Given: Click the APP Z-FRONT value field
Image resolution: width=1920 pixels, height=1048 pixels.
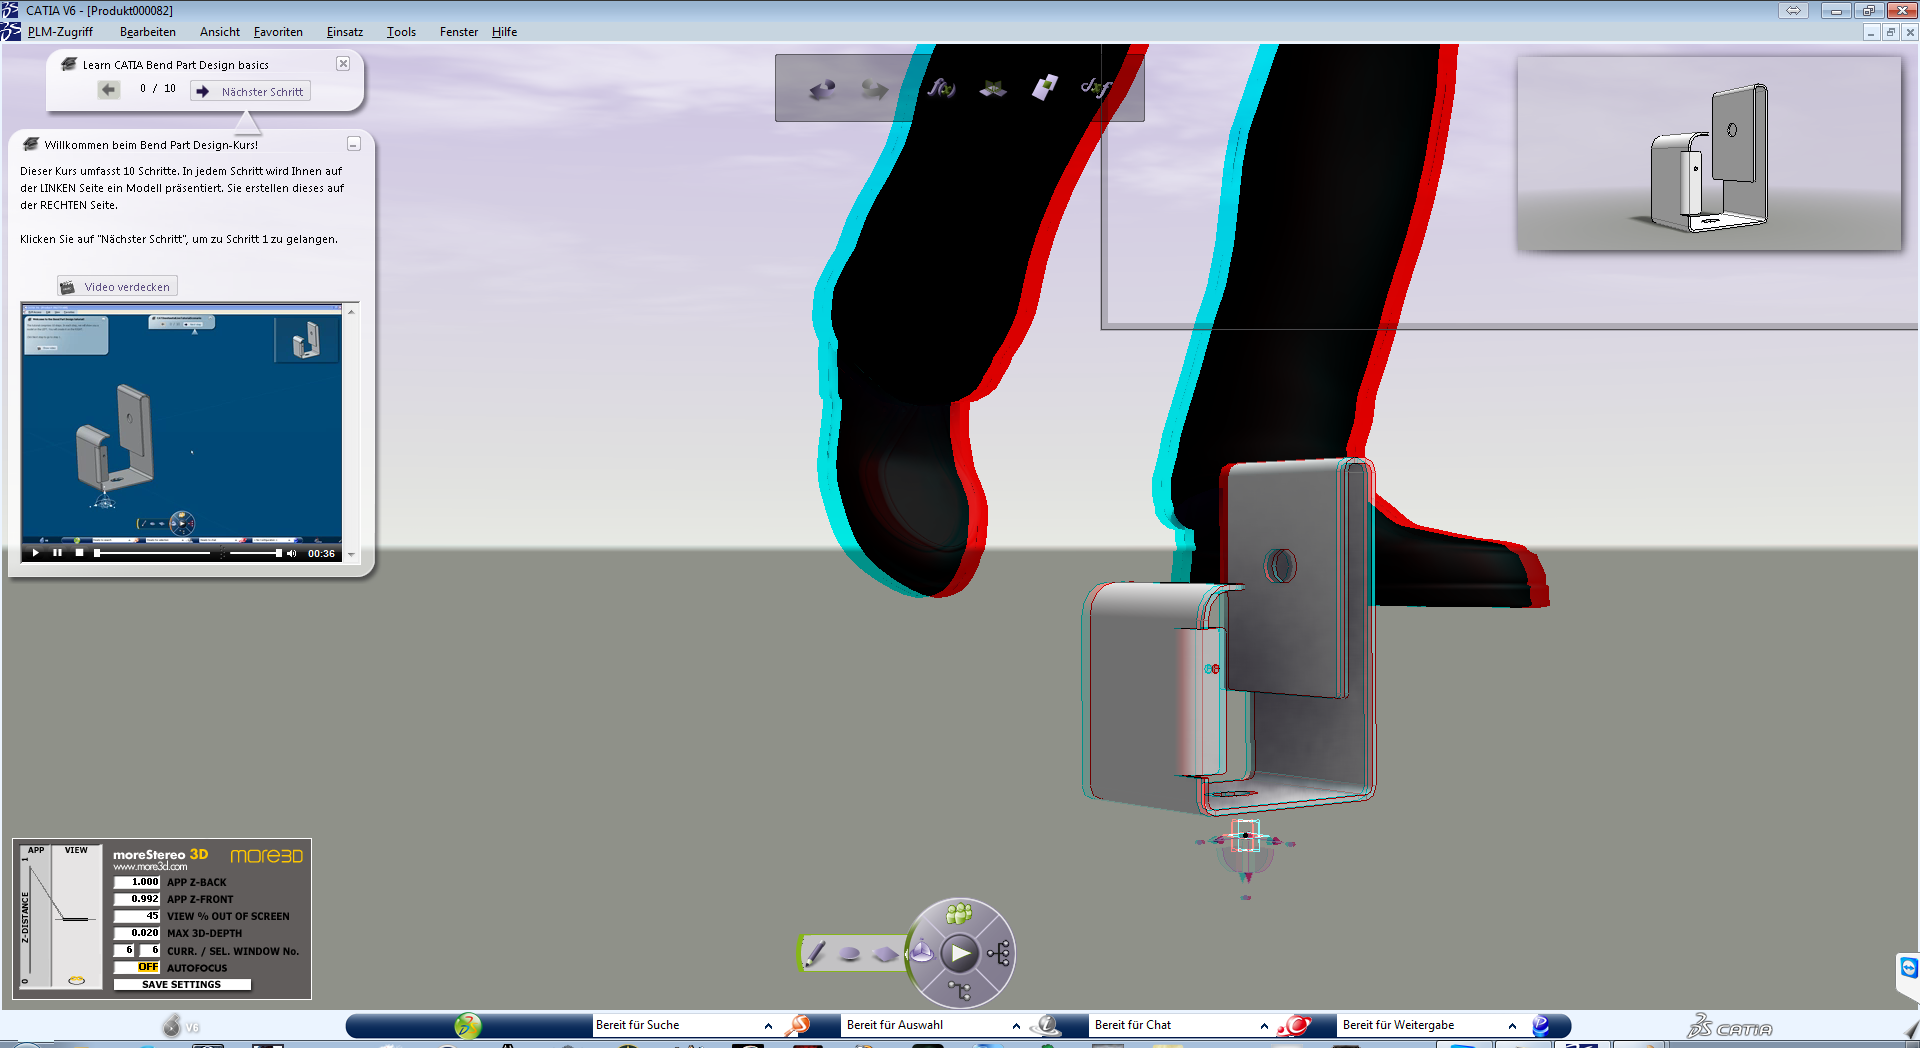Looking at the screenshot, I should click(137, 899).
